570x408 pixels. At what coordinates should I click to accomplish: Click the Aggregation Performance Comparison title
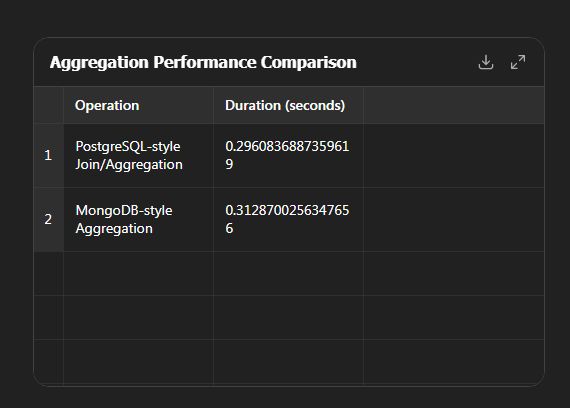click(203, 62)
